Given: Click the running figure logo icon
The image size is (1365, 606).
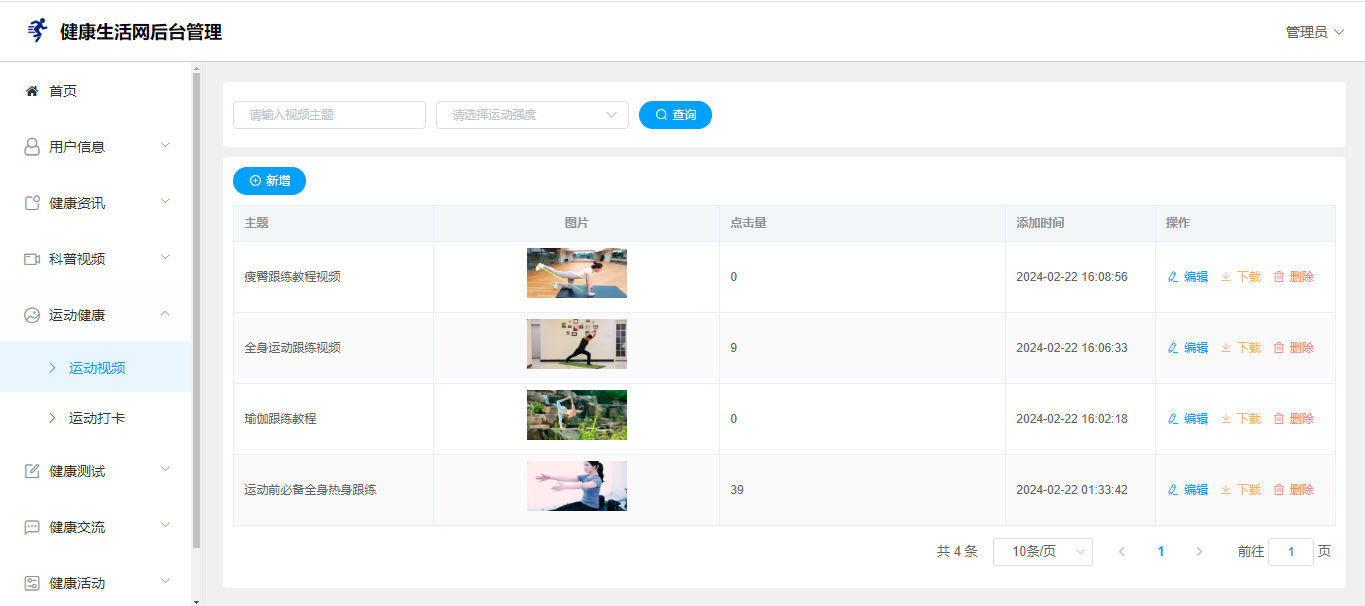Looking at the screenshot, I should pos(37,31).
